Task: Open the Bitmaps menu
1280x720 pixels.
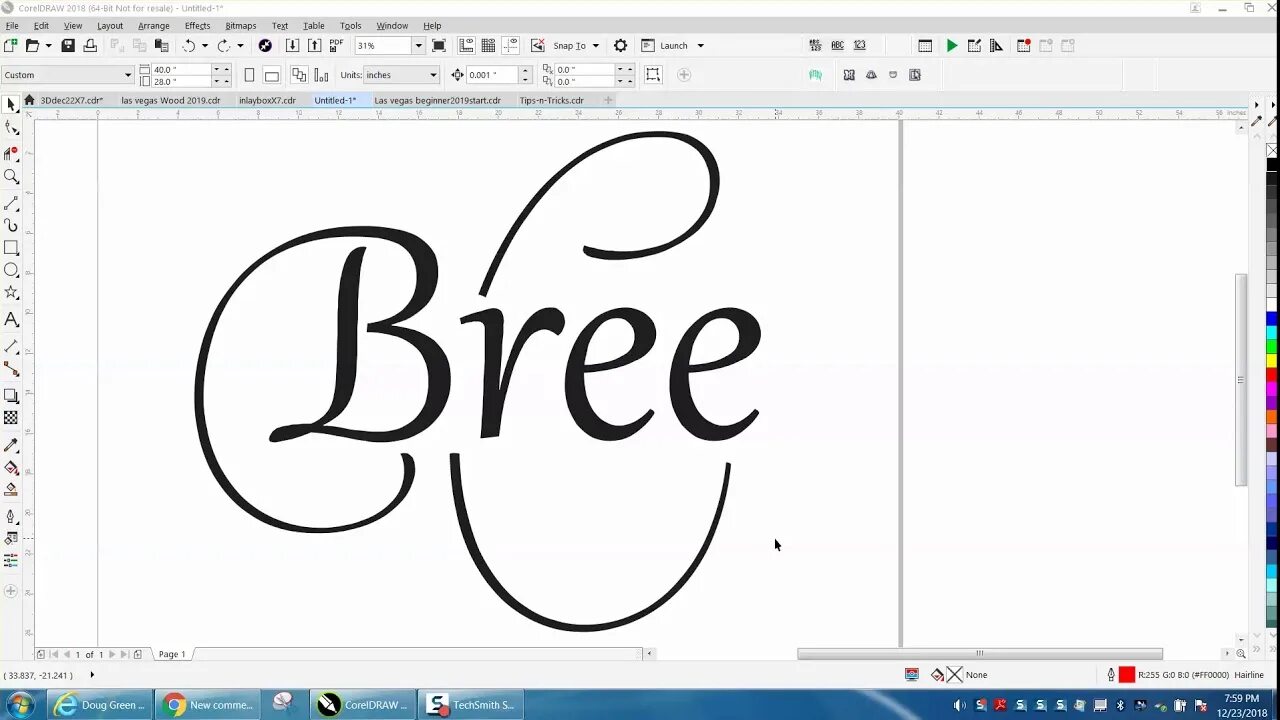Action: [x=241, y=26]
